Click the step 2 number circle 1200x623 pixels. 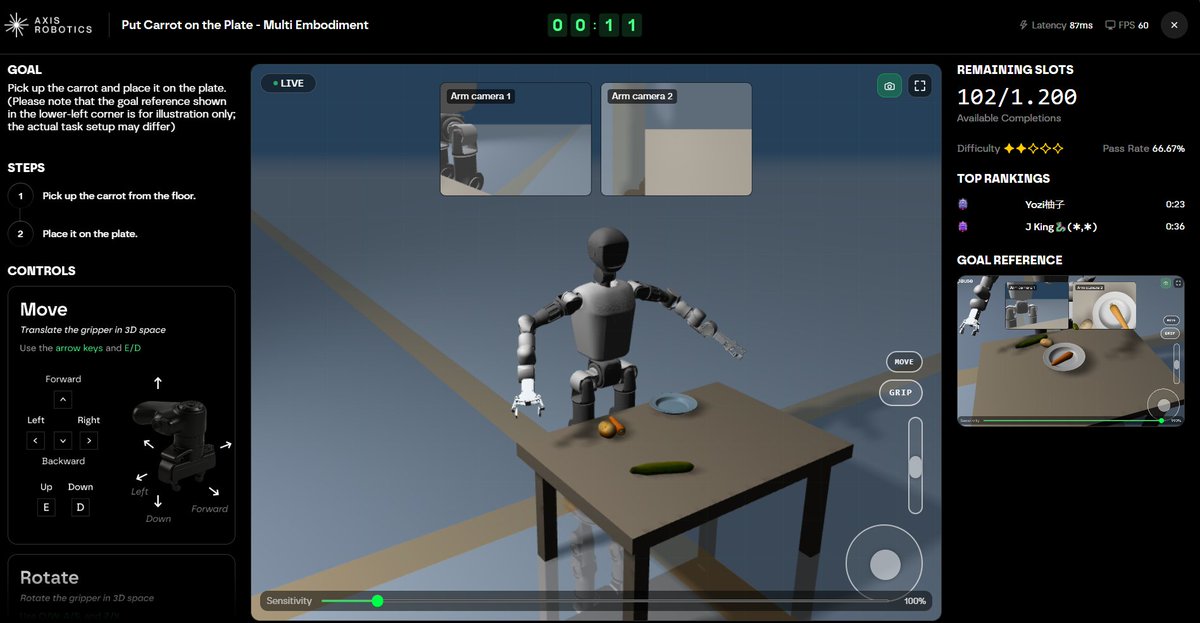tap(20, 234)
